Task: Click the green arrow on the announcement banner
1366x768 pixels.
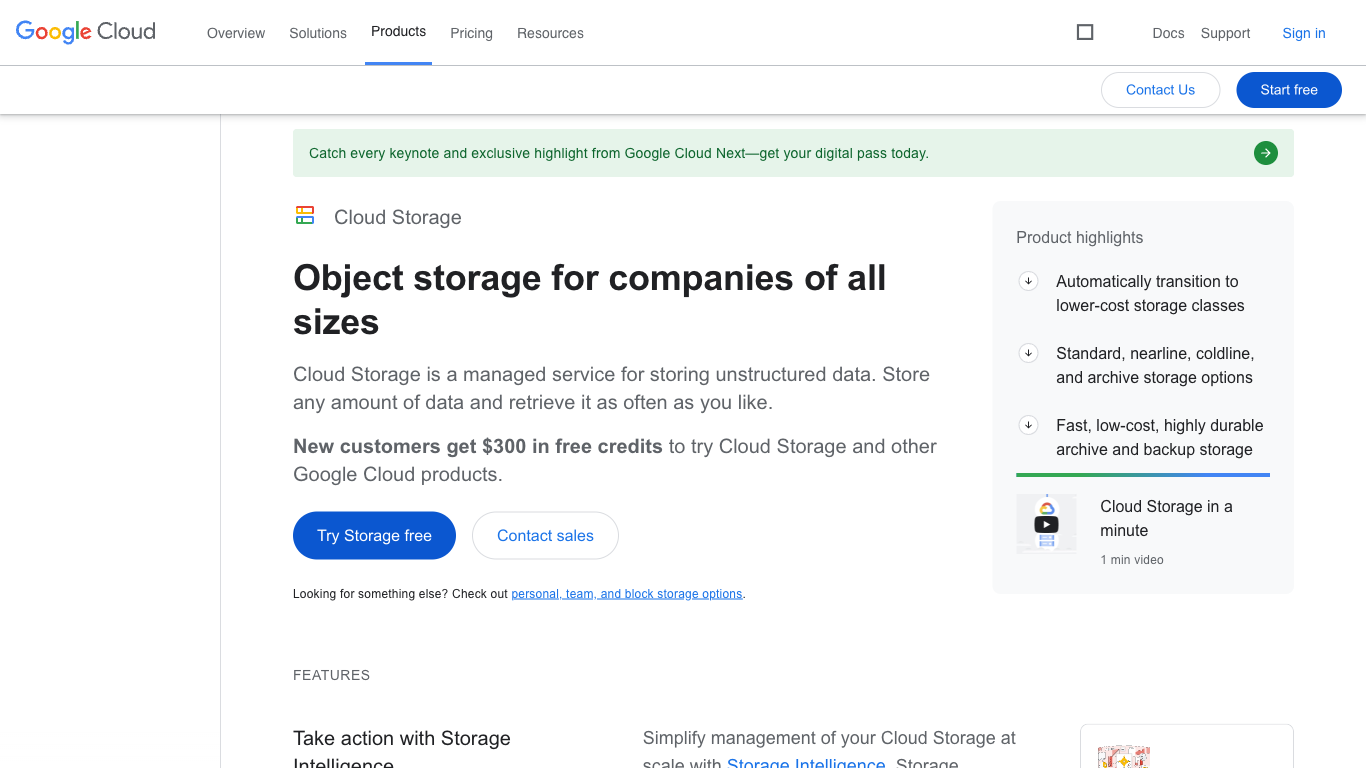Action: tap(1266, 153)
